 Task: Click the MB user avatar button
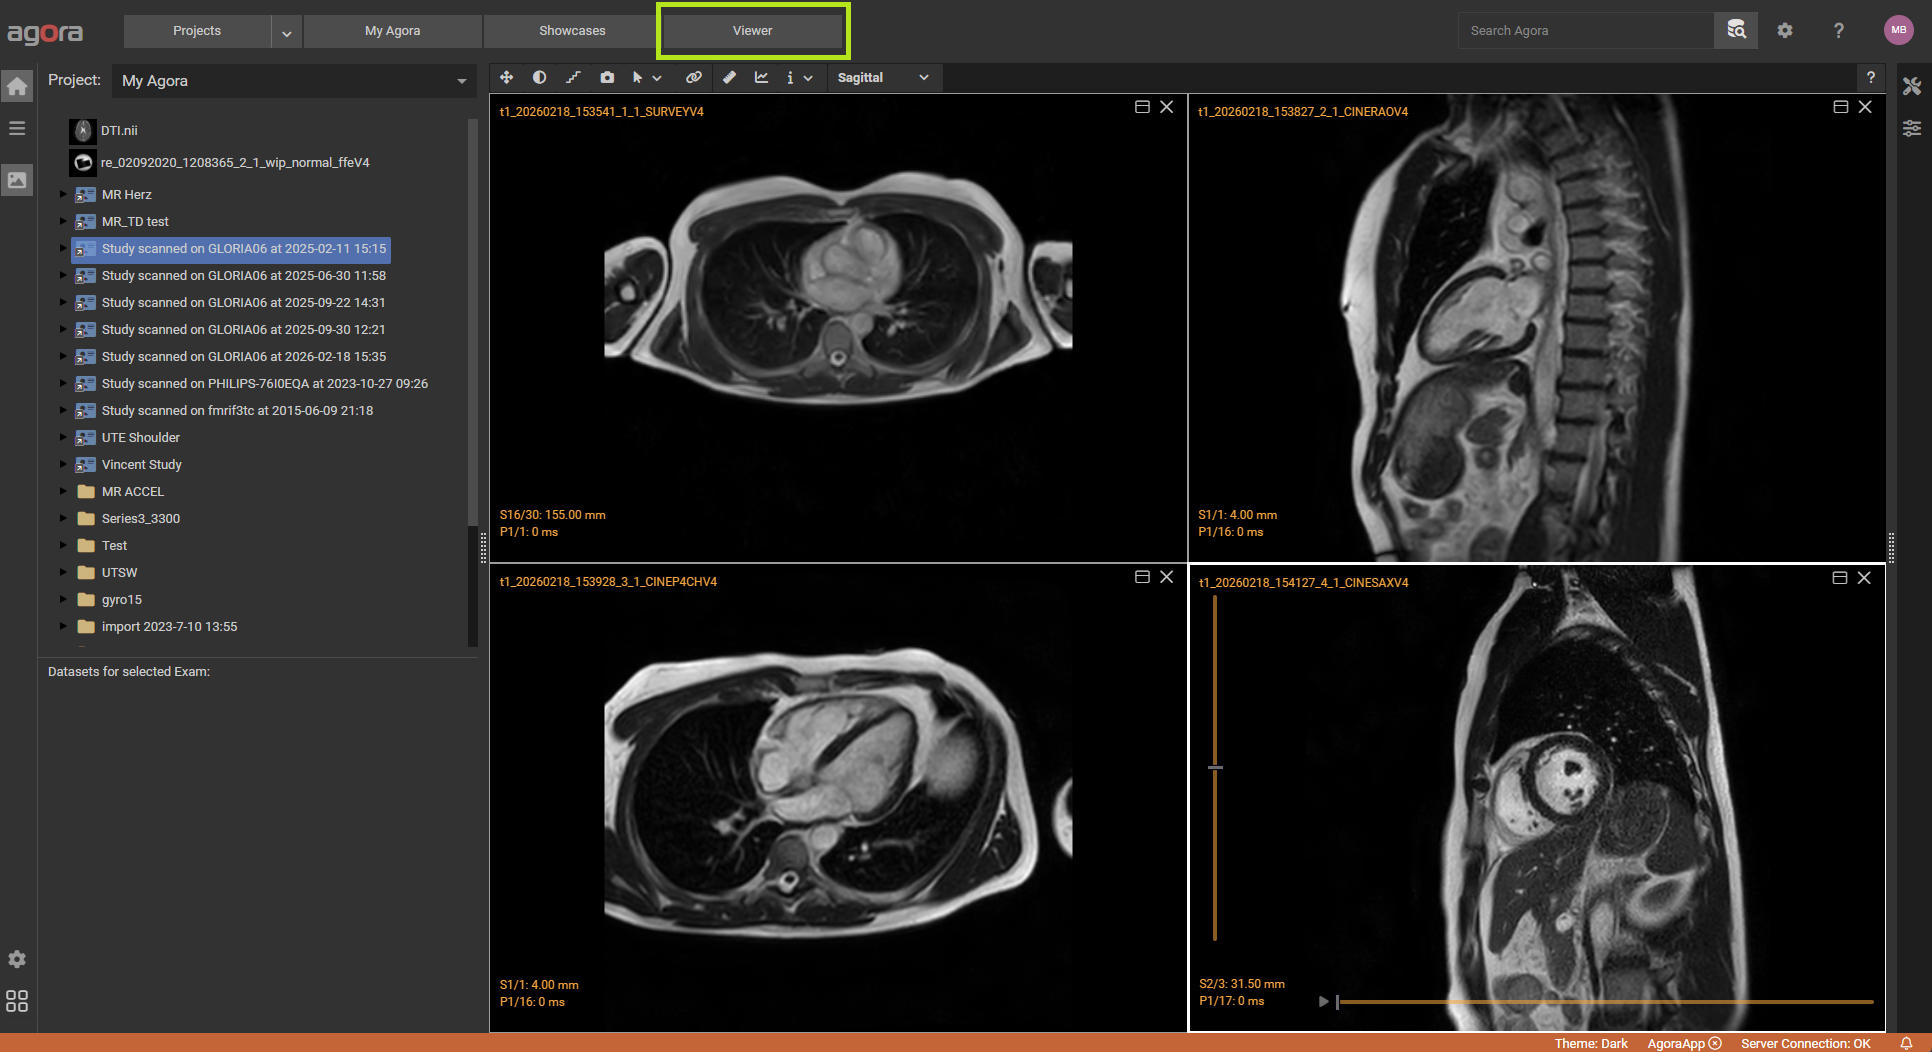pyautogui.click(x=1898, y=30)
